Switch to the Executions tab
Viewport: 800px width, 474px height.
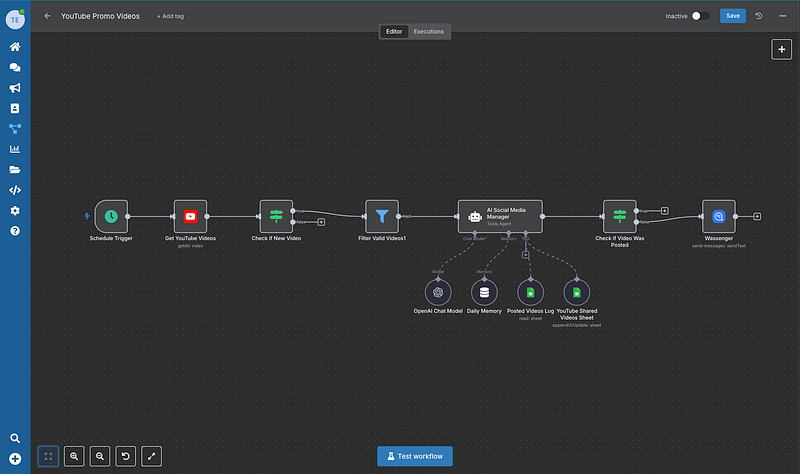coord(429,32)
